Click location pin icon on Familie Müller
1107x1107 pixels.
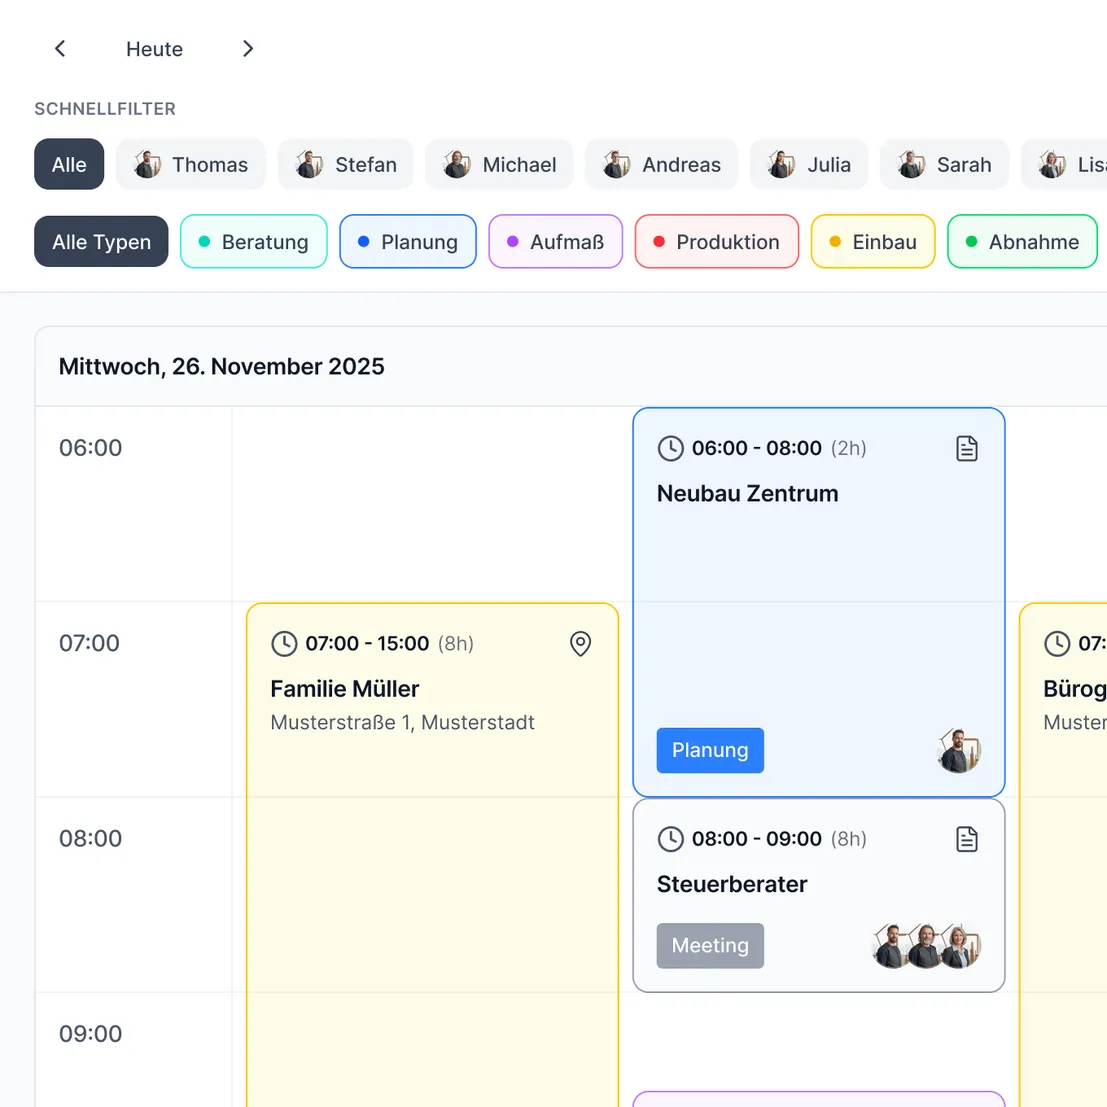(x=580, y=644)
